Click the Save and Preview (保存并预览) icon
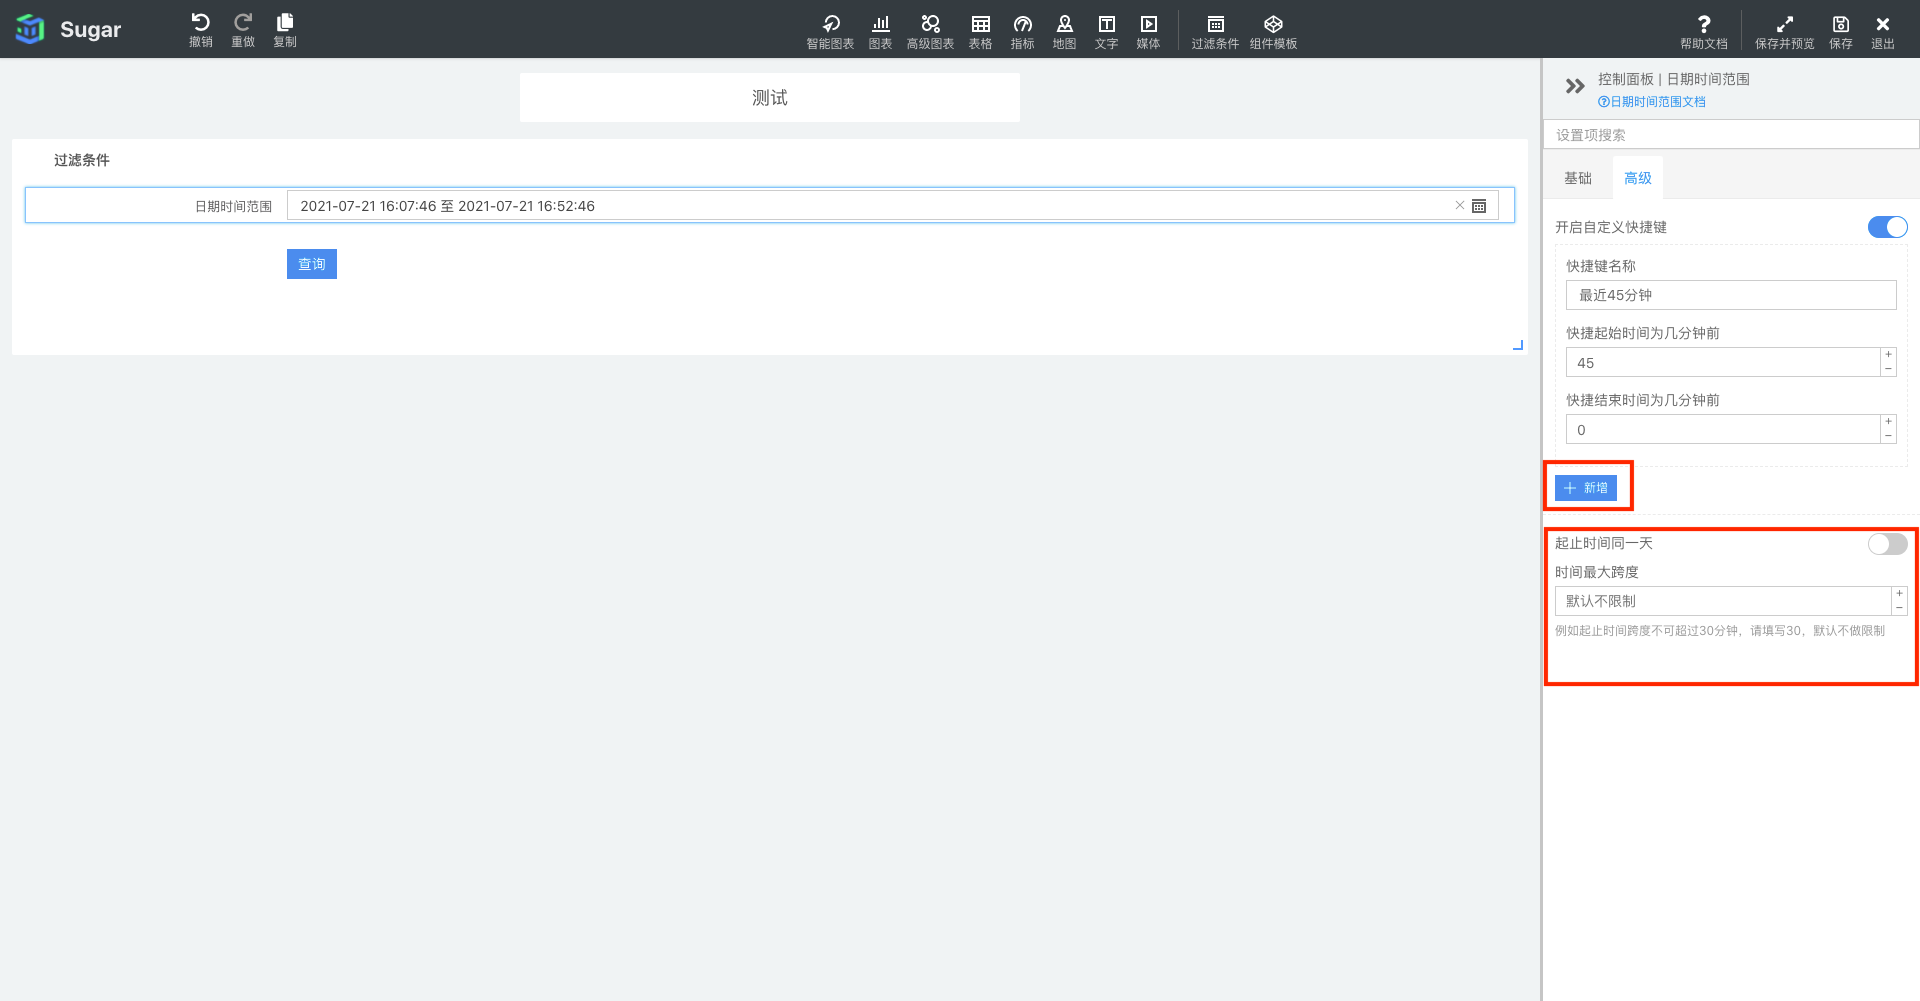Screen dimensions: 1920x1001 coord(1784,26)
